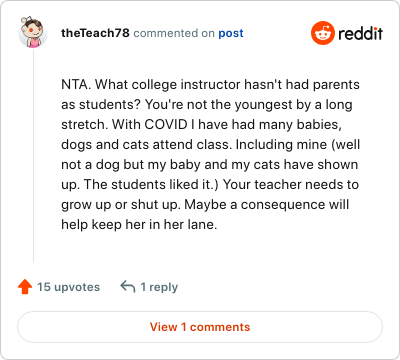Click the phrase "college instructor" in first line
This screenshot has height=360, width=400.
[186, 85]
